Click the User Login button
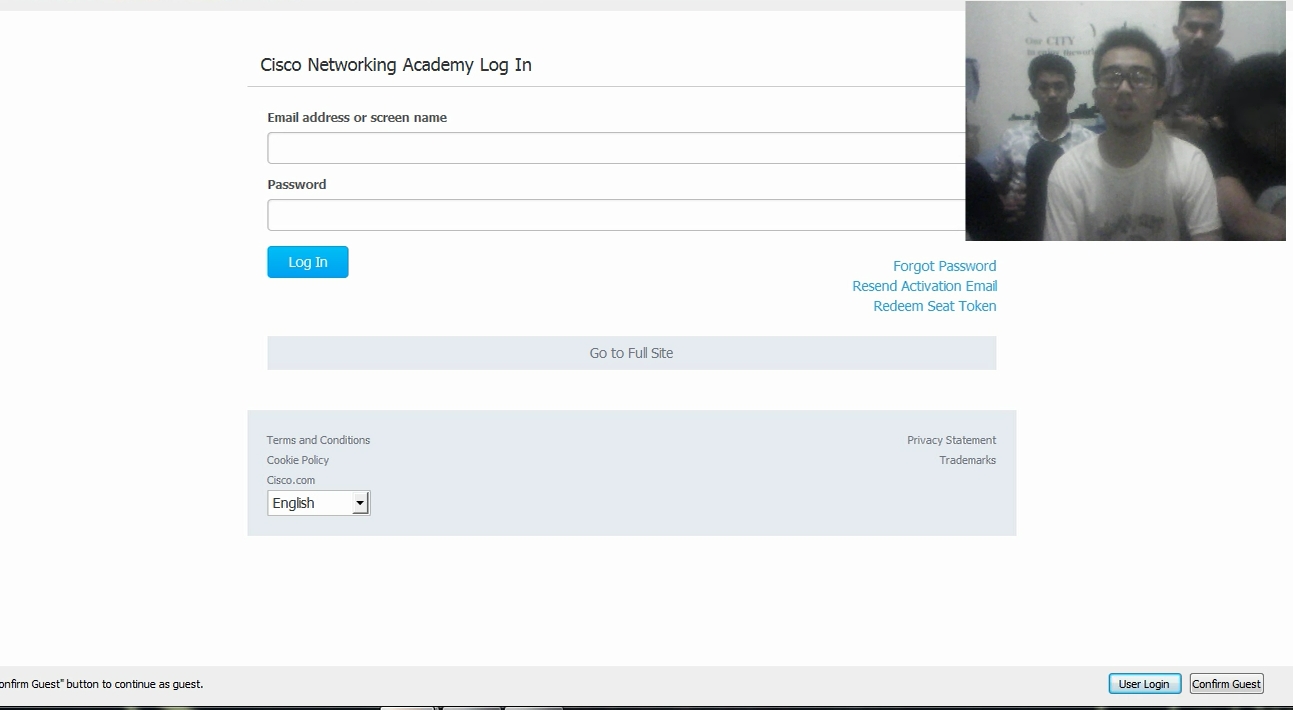The height and width of the screenshot is (710, 1293). point(1144,684)
